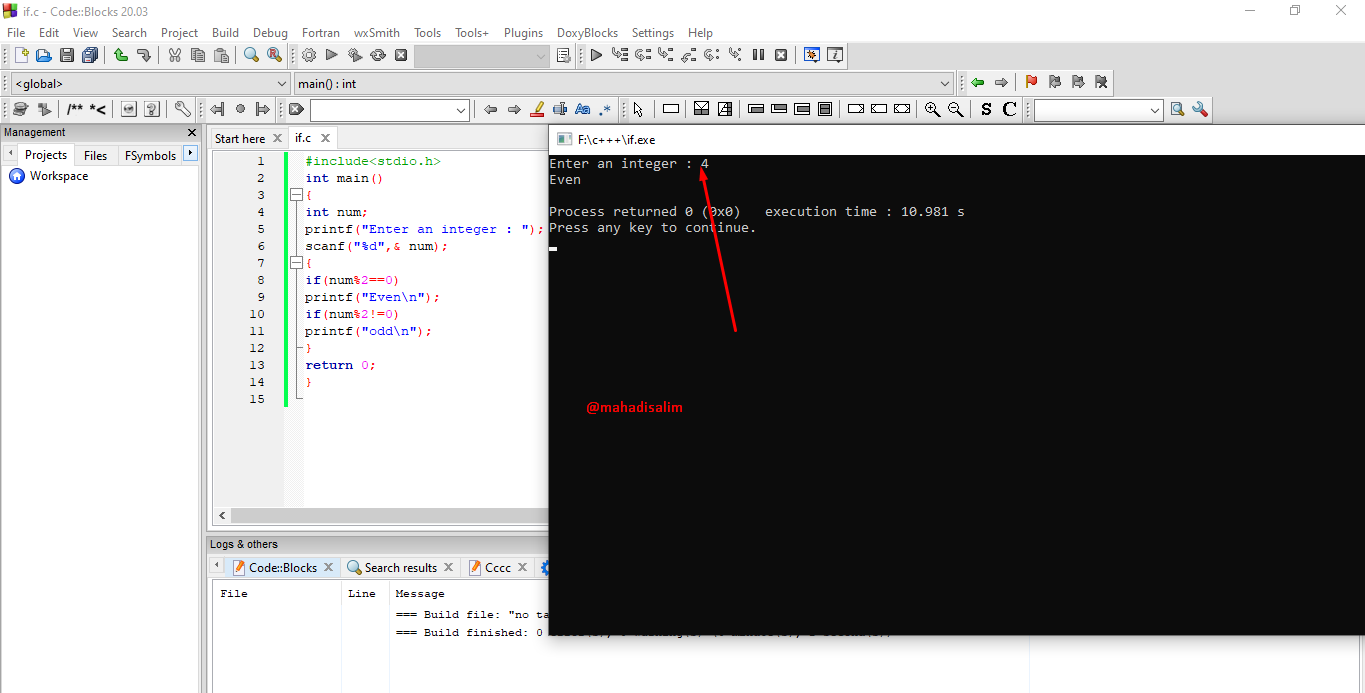Image resolution: width=1365 pixels, height=693 pixels.
Task: Jump back with the green arrow
Action: [x=978, y=83]
